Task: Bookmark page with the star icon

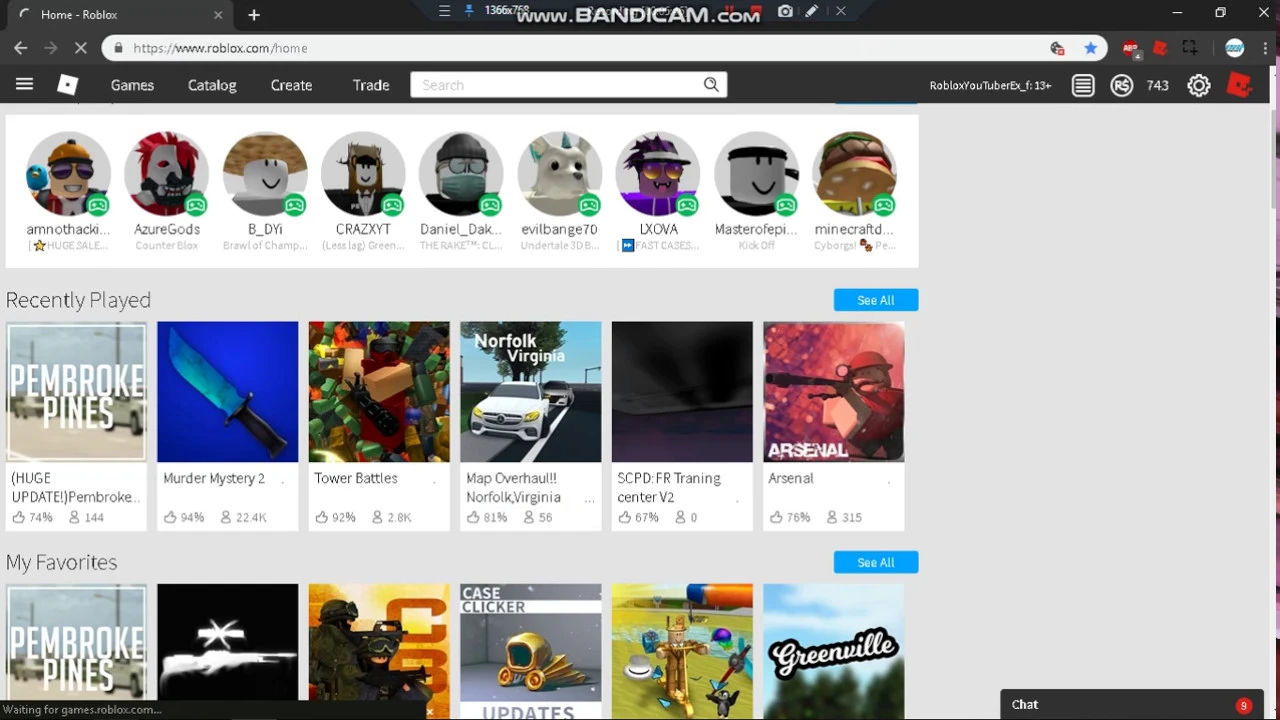Action: tap(1090, 48)
